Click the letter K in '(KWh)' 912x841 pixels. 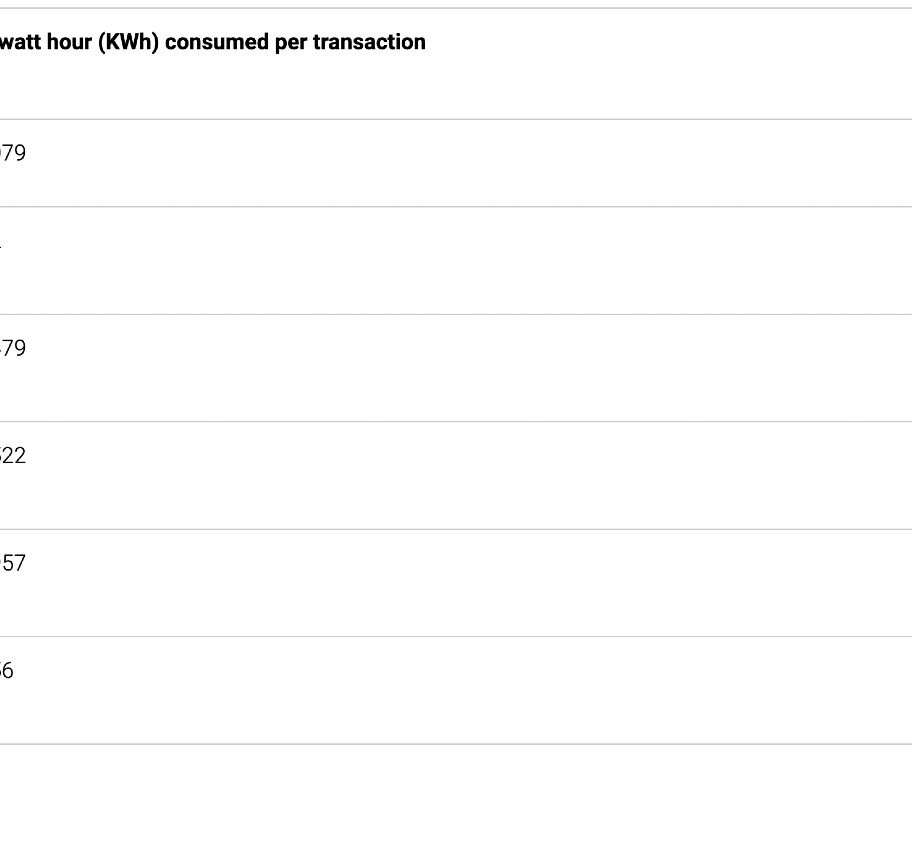(111, 42)
